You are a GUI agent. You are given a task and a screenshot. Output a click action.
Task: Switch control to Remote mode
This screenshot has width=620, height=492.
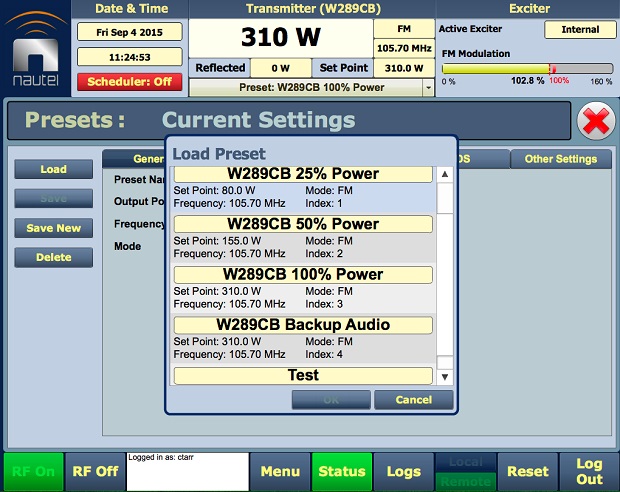click(x=466, y=481)
